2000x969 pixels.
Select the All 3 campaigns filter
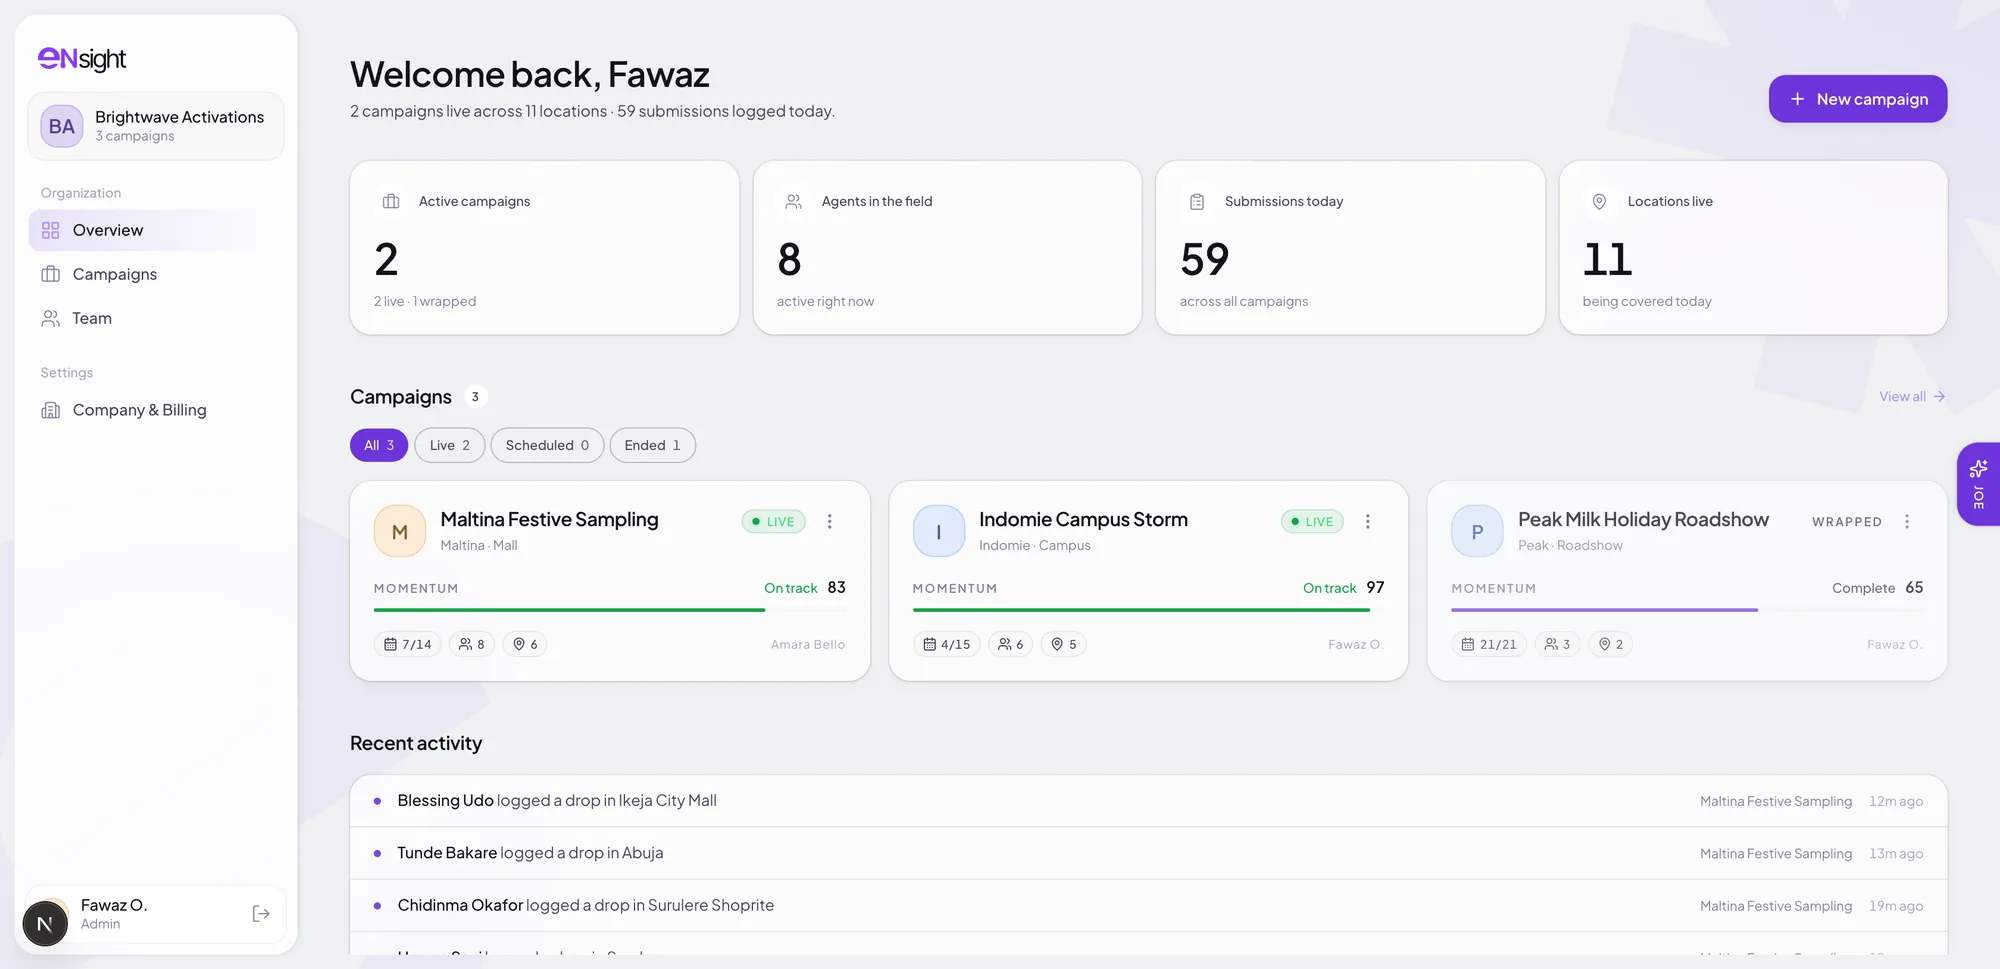pos(379,445)
